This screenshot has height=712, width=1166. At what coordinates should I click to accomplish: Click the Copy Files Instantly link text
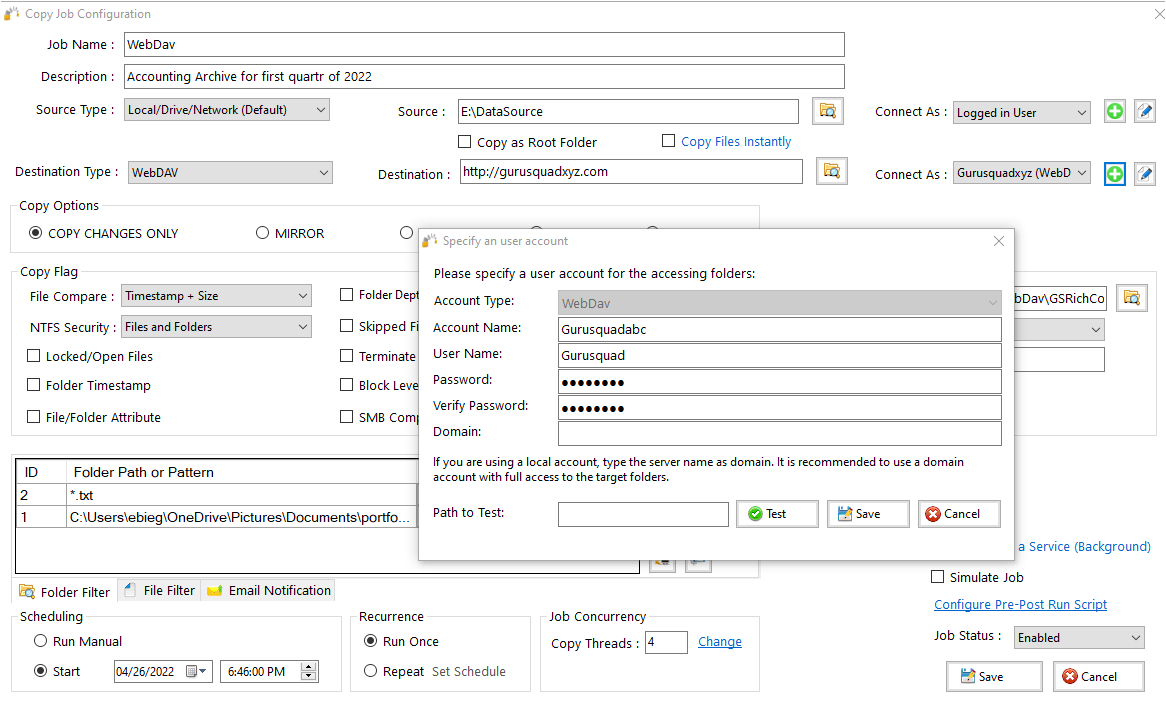(x=735, y=141)
